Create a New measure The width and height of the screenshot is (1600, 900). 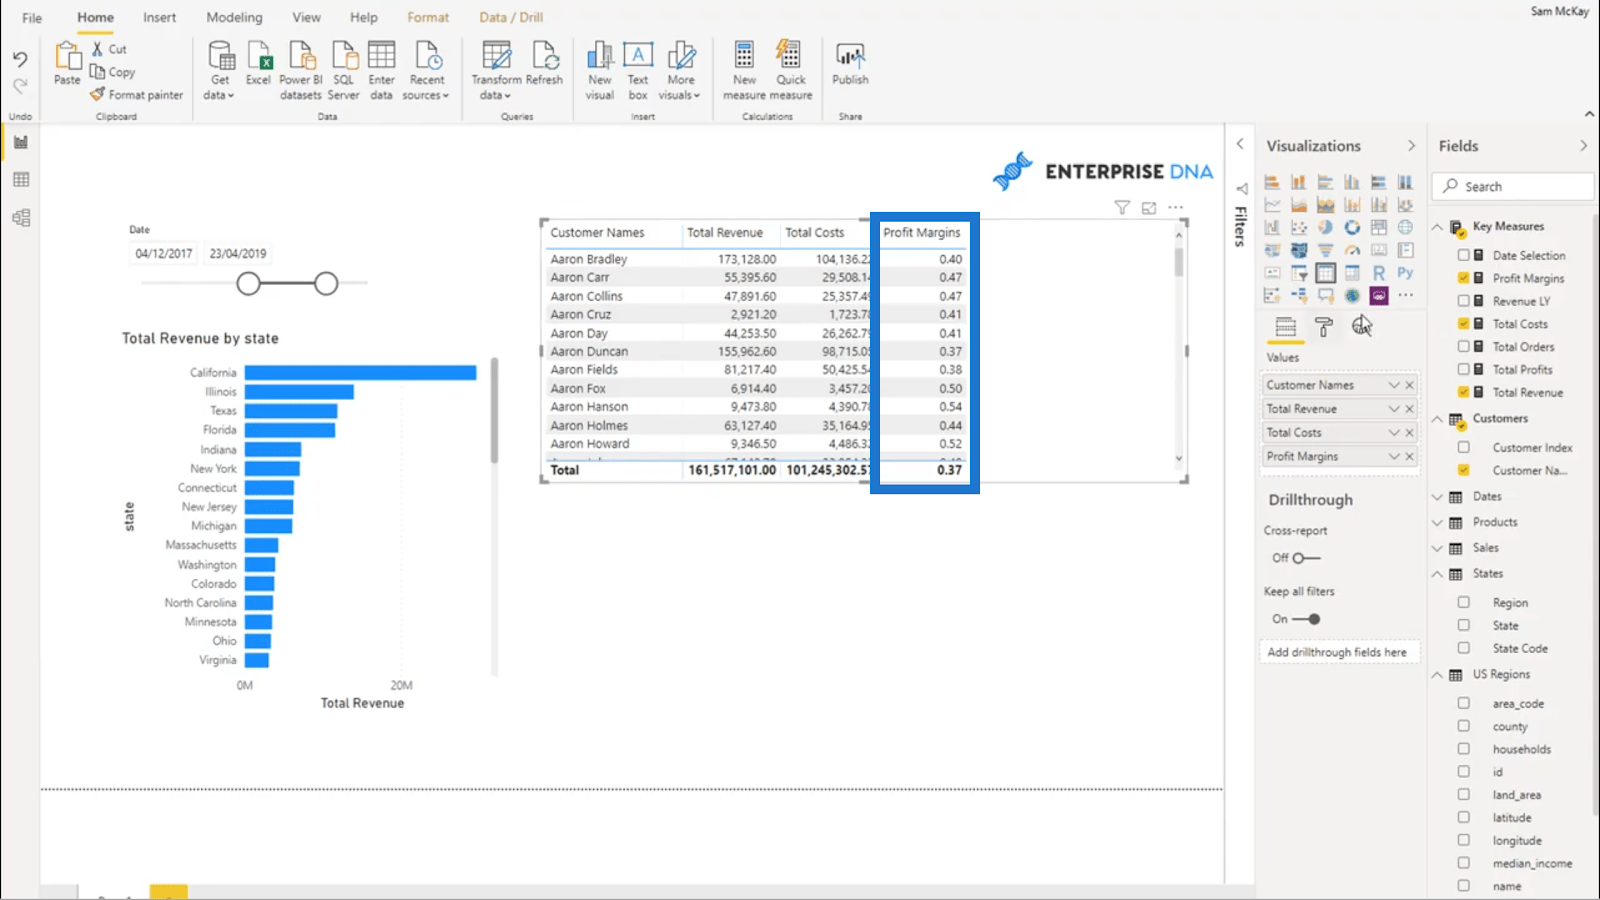tap(744, 70)
